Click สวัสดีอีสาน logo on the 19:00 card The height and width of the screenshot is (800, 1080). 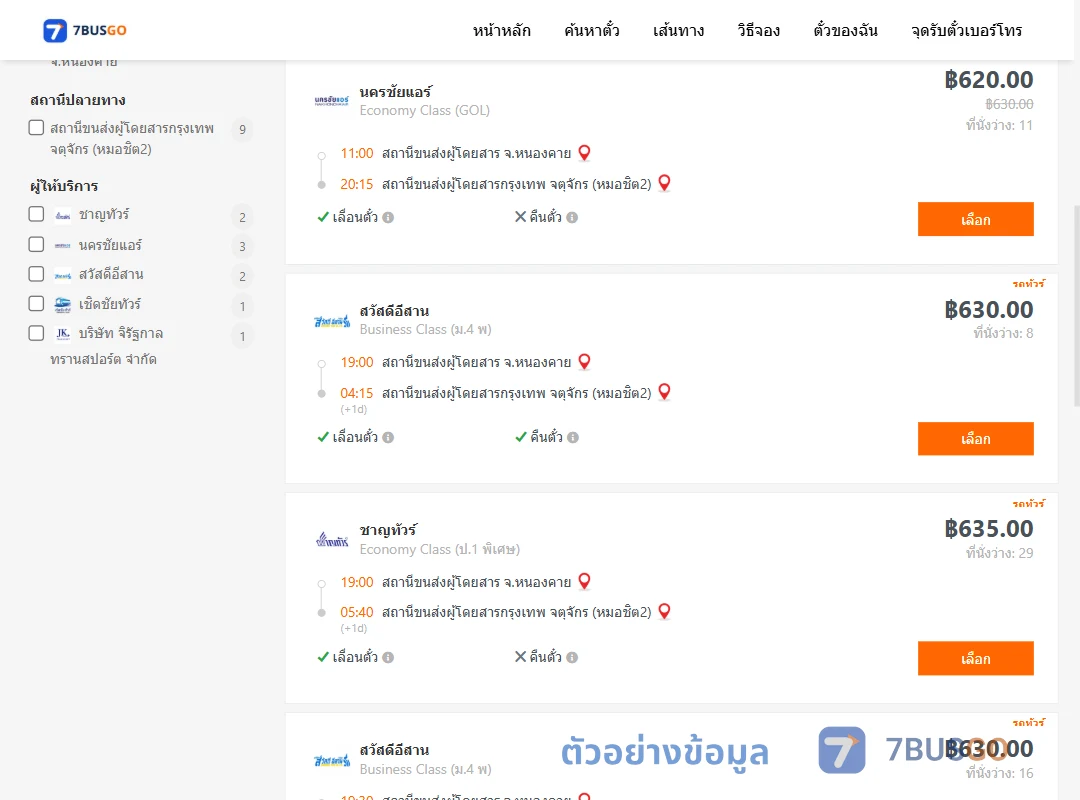[332, 321]
